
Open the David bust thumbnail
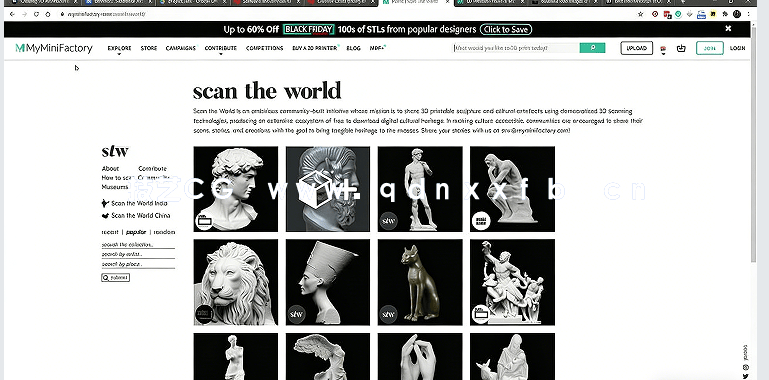pyautogui.click(x=235, y=189)
